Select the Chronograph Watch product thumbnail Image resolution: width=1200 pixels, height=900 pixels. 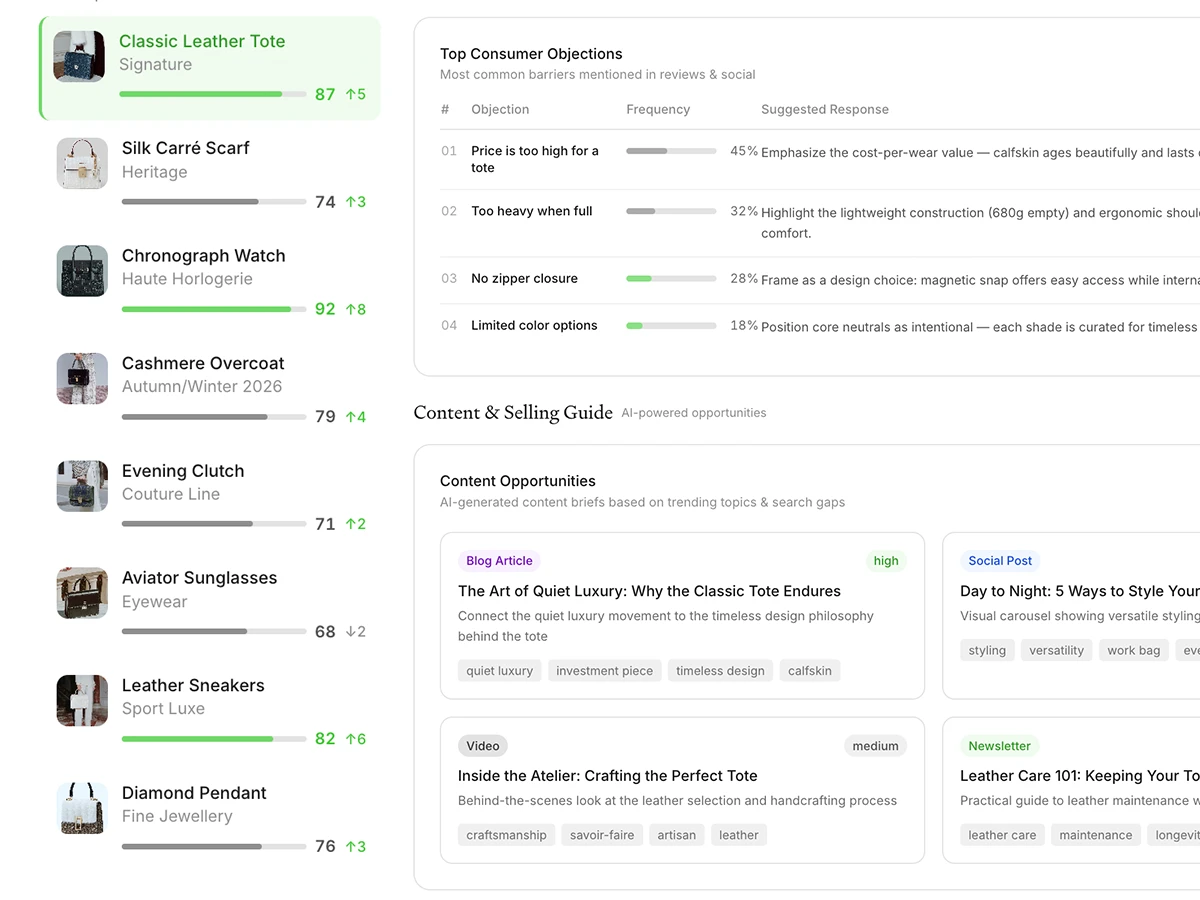pos(82,271)
